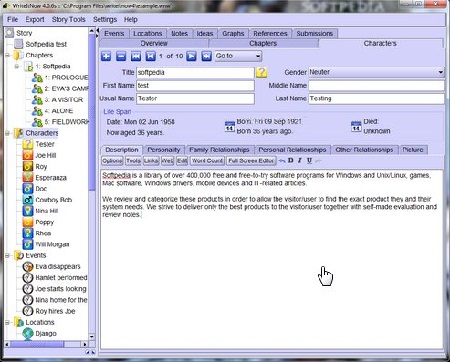450x362 pixels.
Task: Collapse the Characters tree node
Action: click(7, 133)
